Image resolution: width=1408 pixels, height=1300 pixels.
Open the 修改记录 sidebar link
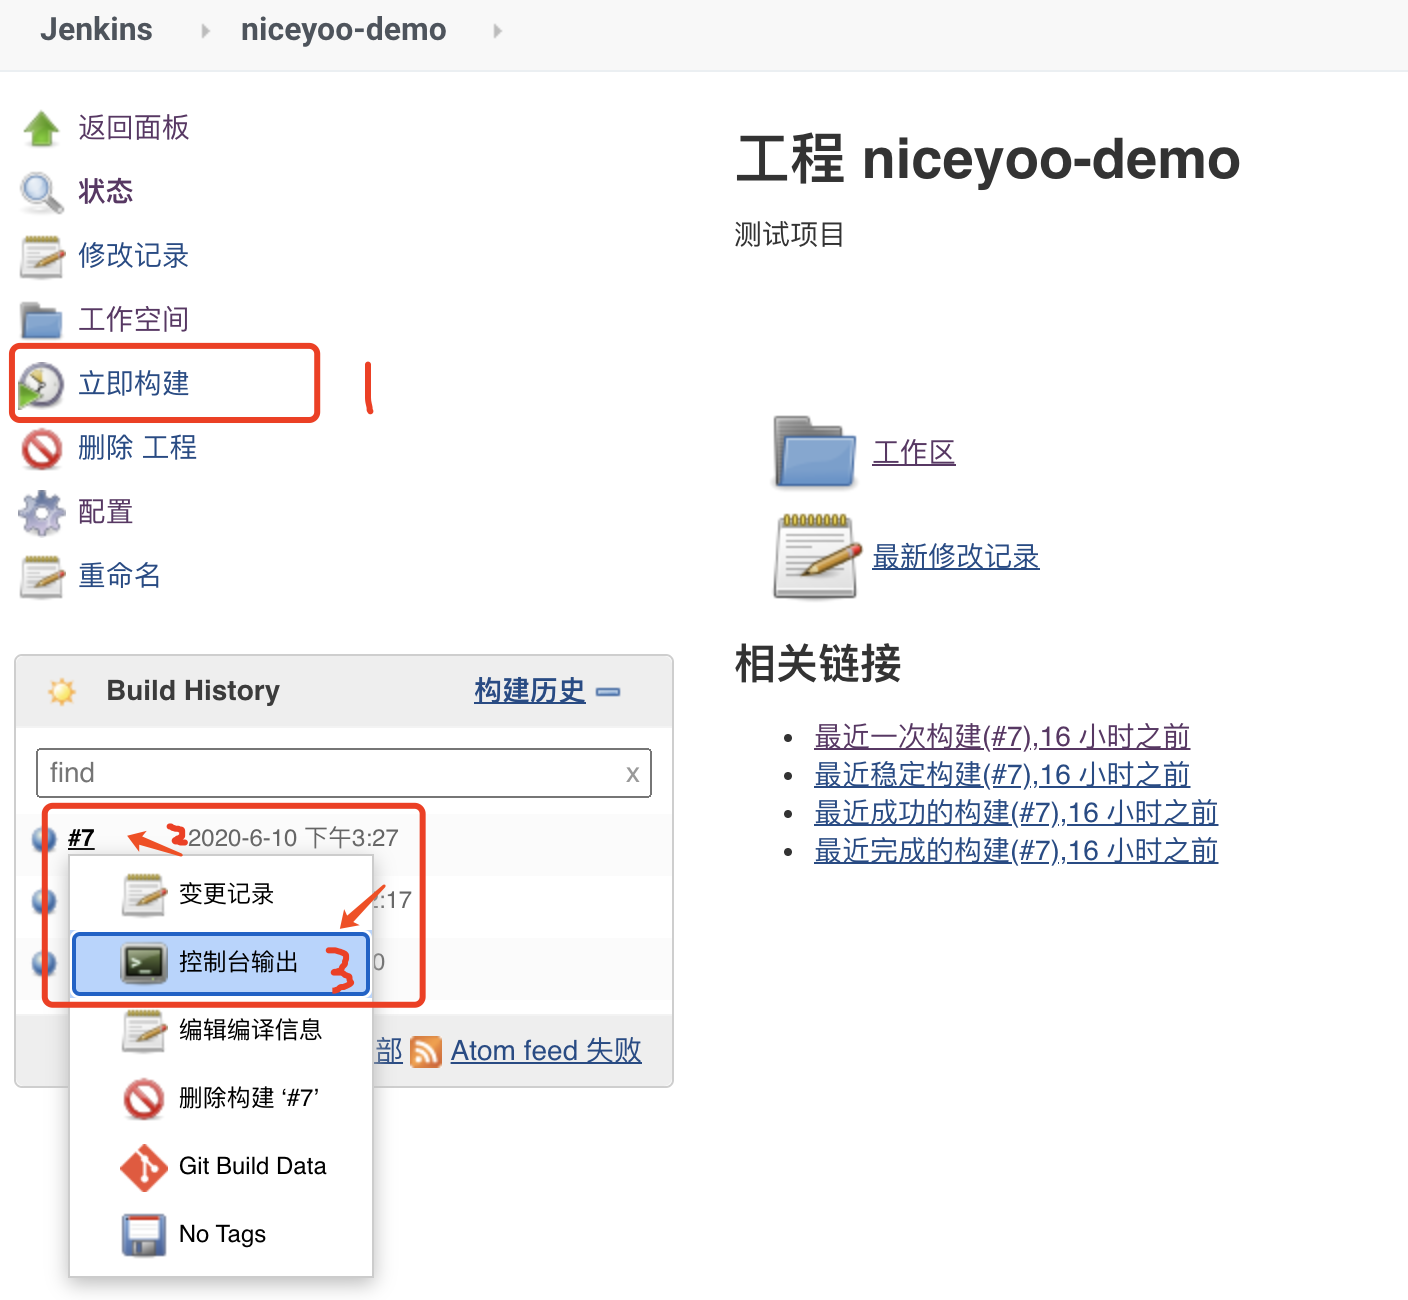pos(134,256)
